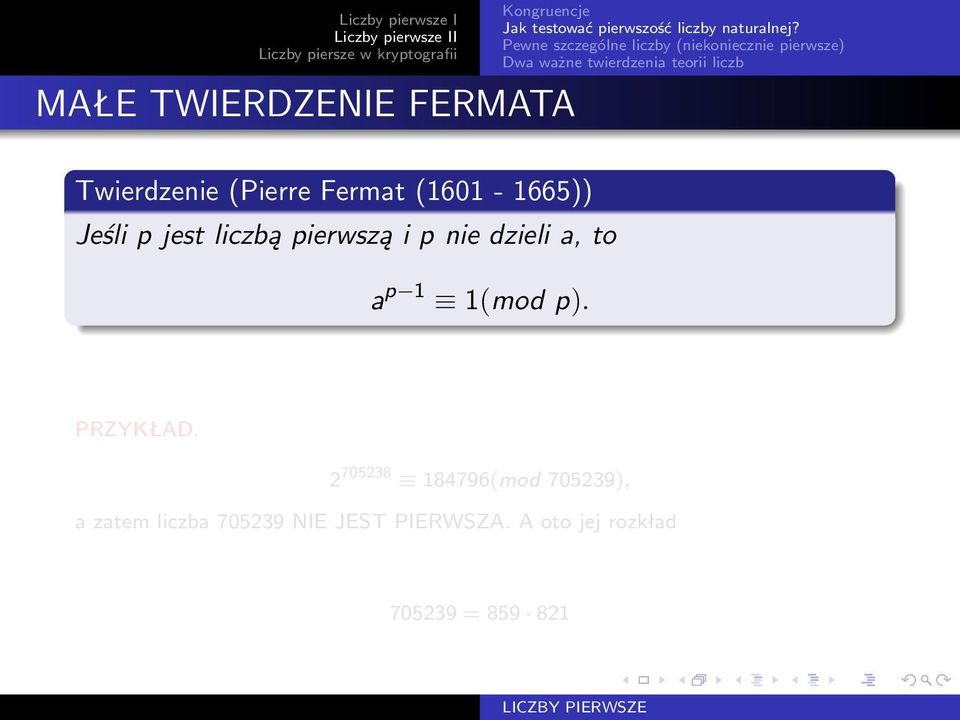This screenshot has width=960, height=720.
Task: Go to the next slide arrow
Action: (662, 680)
